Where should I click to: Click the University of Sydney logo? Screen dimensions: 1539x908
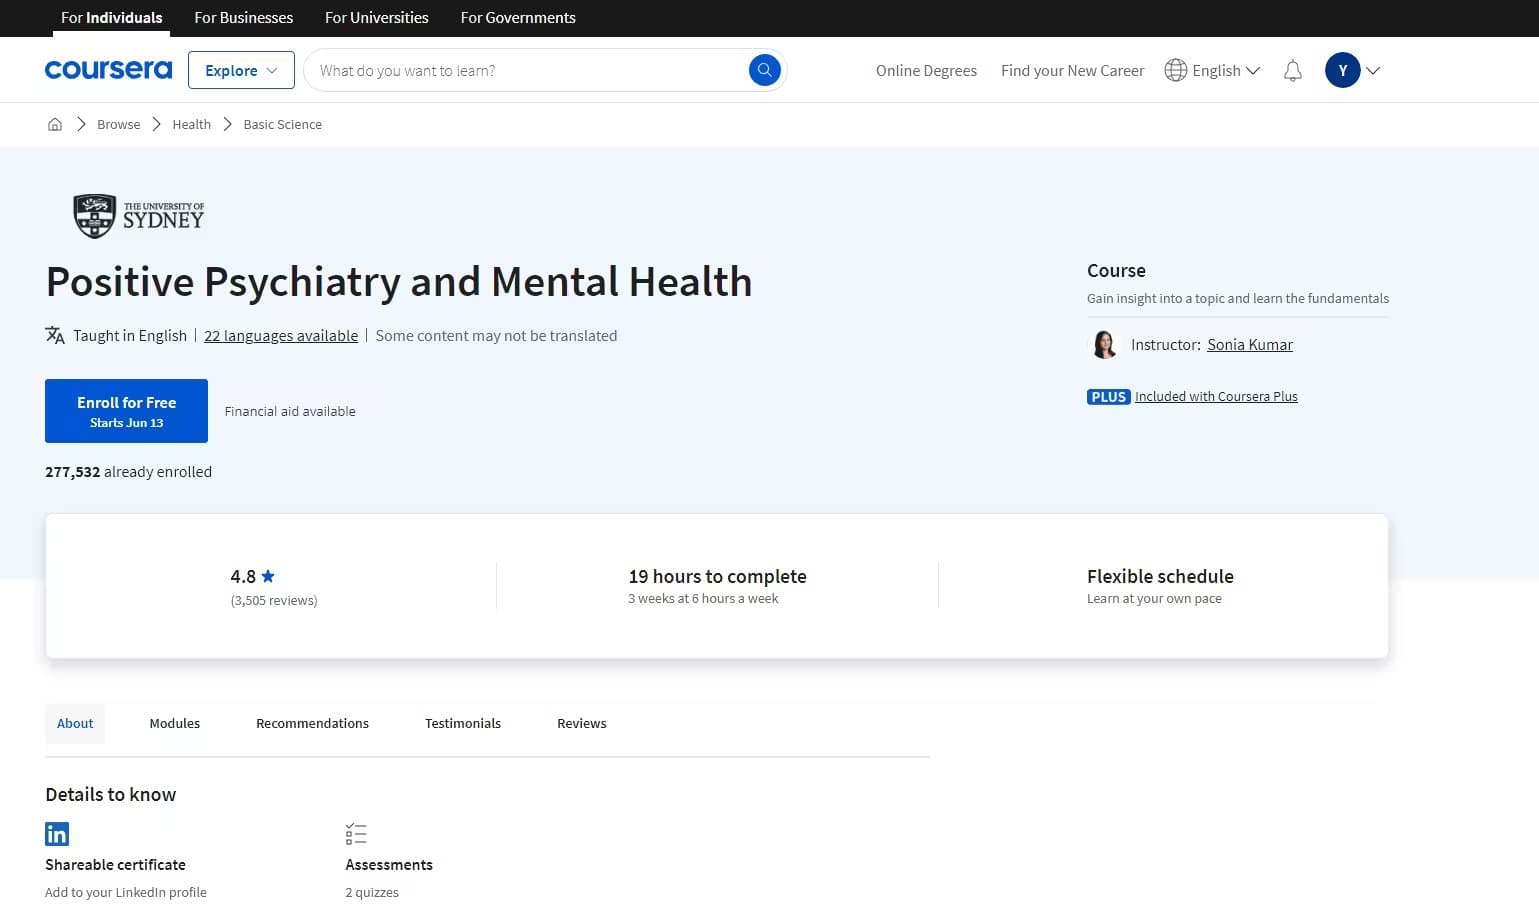coord(139,216)
